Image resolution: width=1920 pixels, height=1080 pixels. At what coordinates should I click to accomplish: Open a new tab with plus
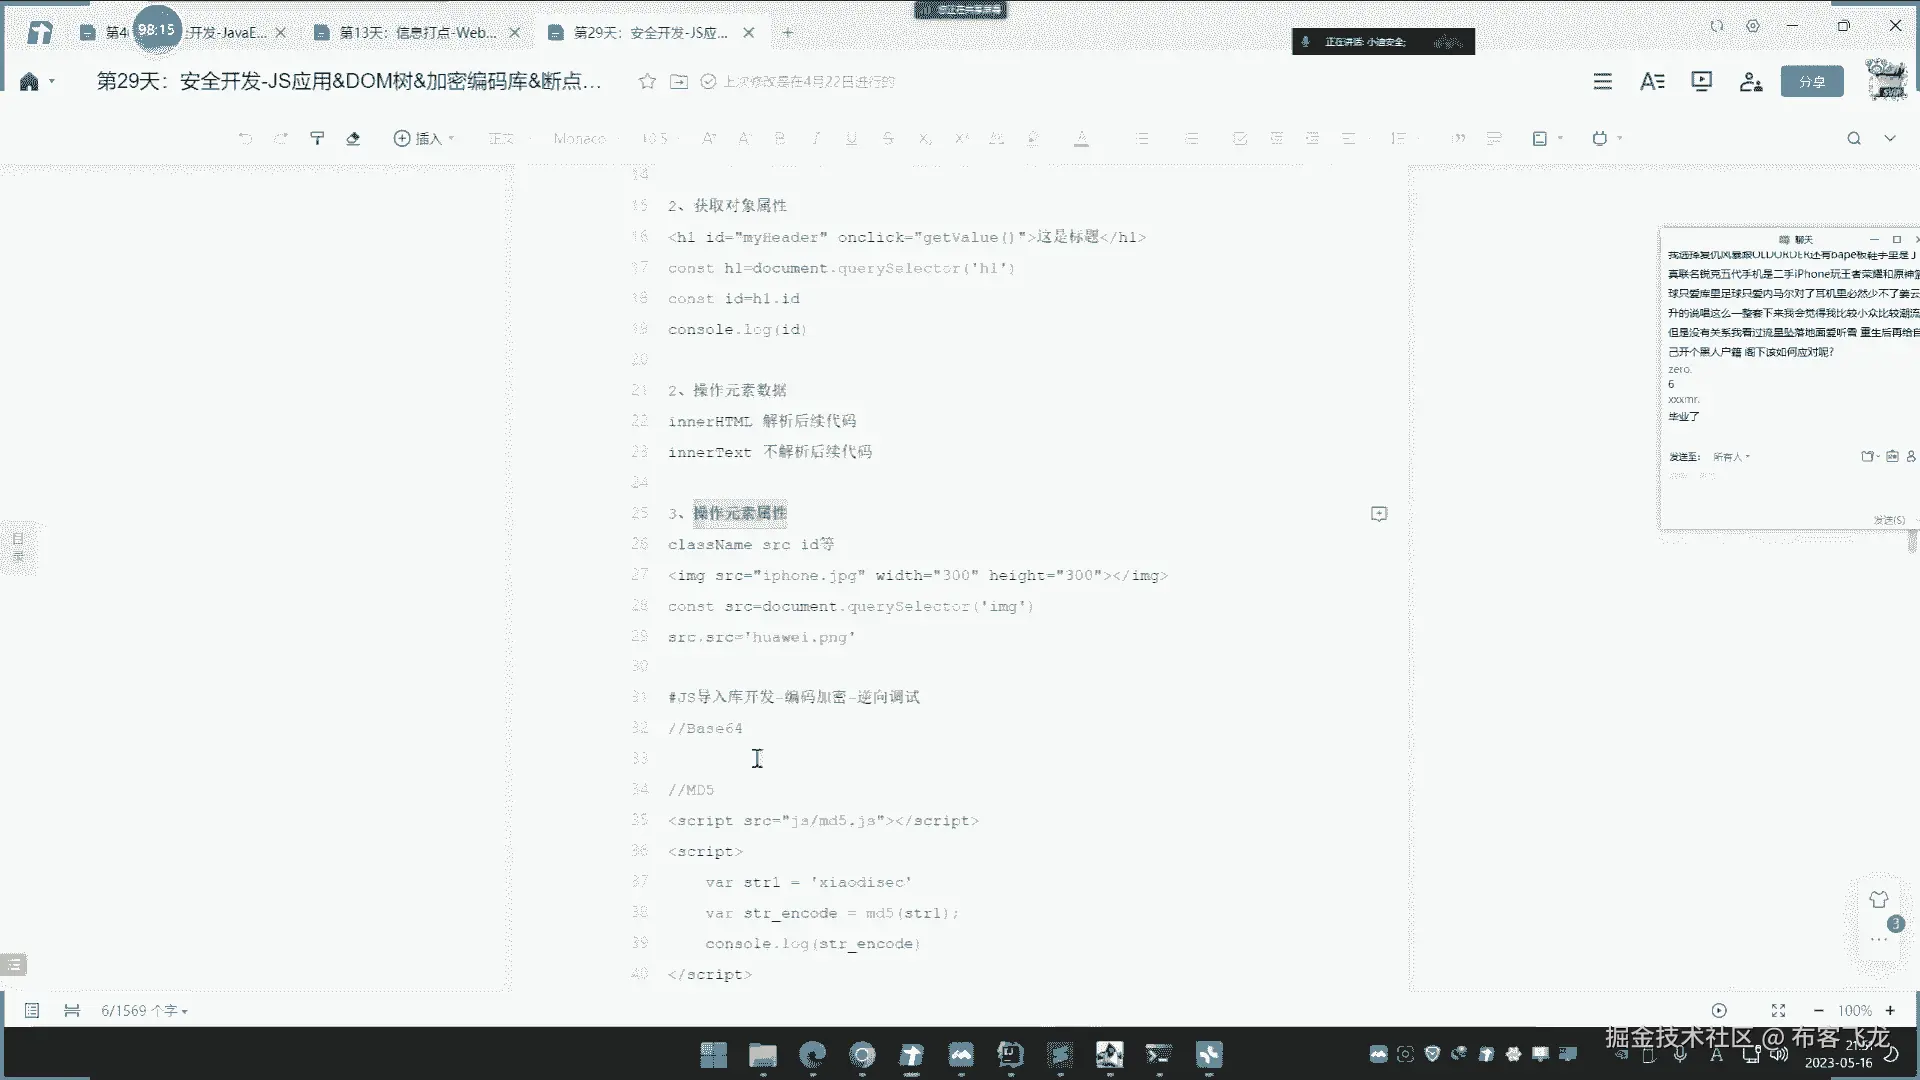point(788,33)
